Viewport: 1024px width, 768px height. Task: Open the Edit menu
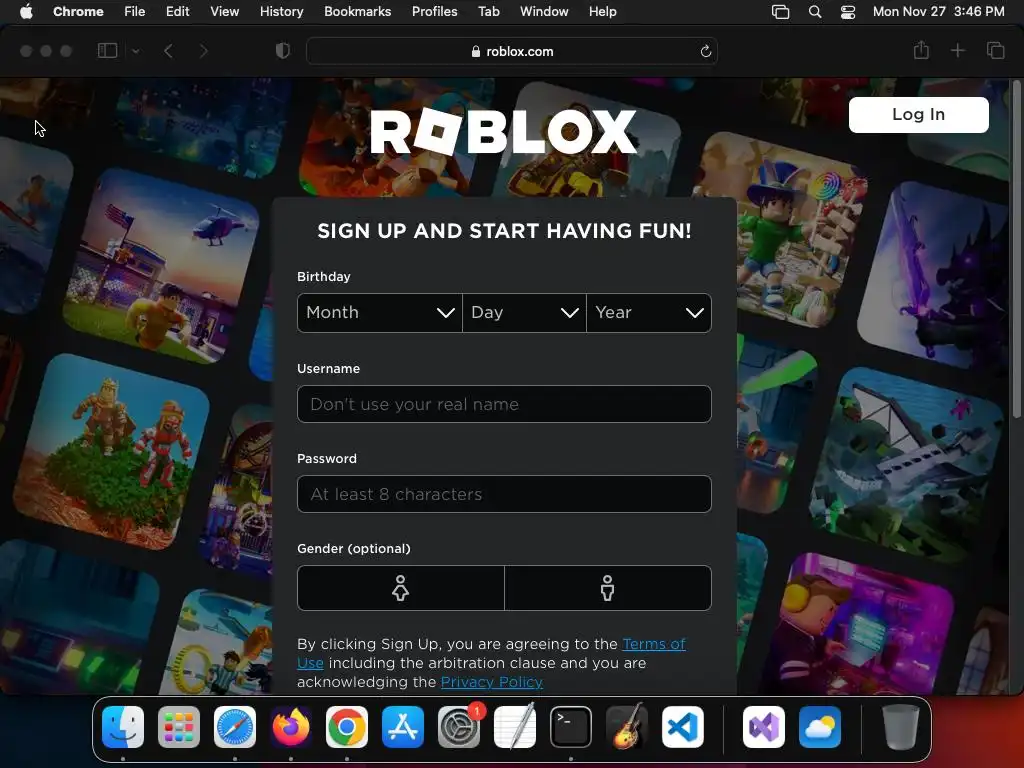coord(178,11)
